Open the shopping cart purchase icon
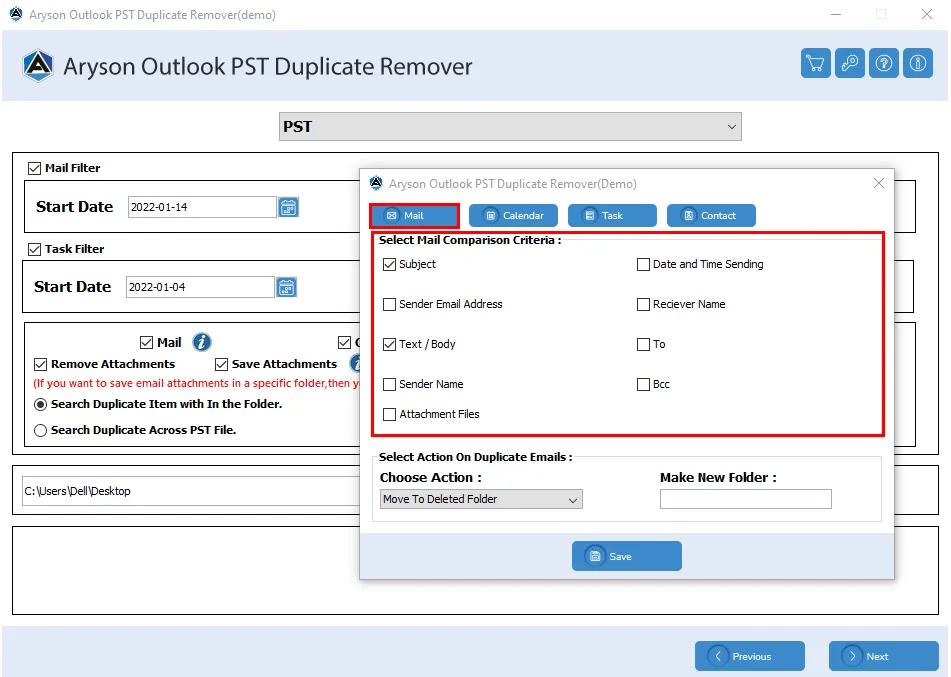This screenshot has width=951, height=677. [x=815, y=63]
